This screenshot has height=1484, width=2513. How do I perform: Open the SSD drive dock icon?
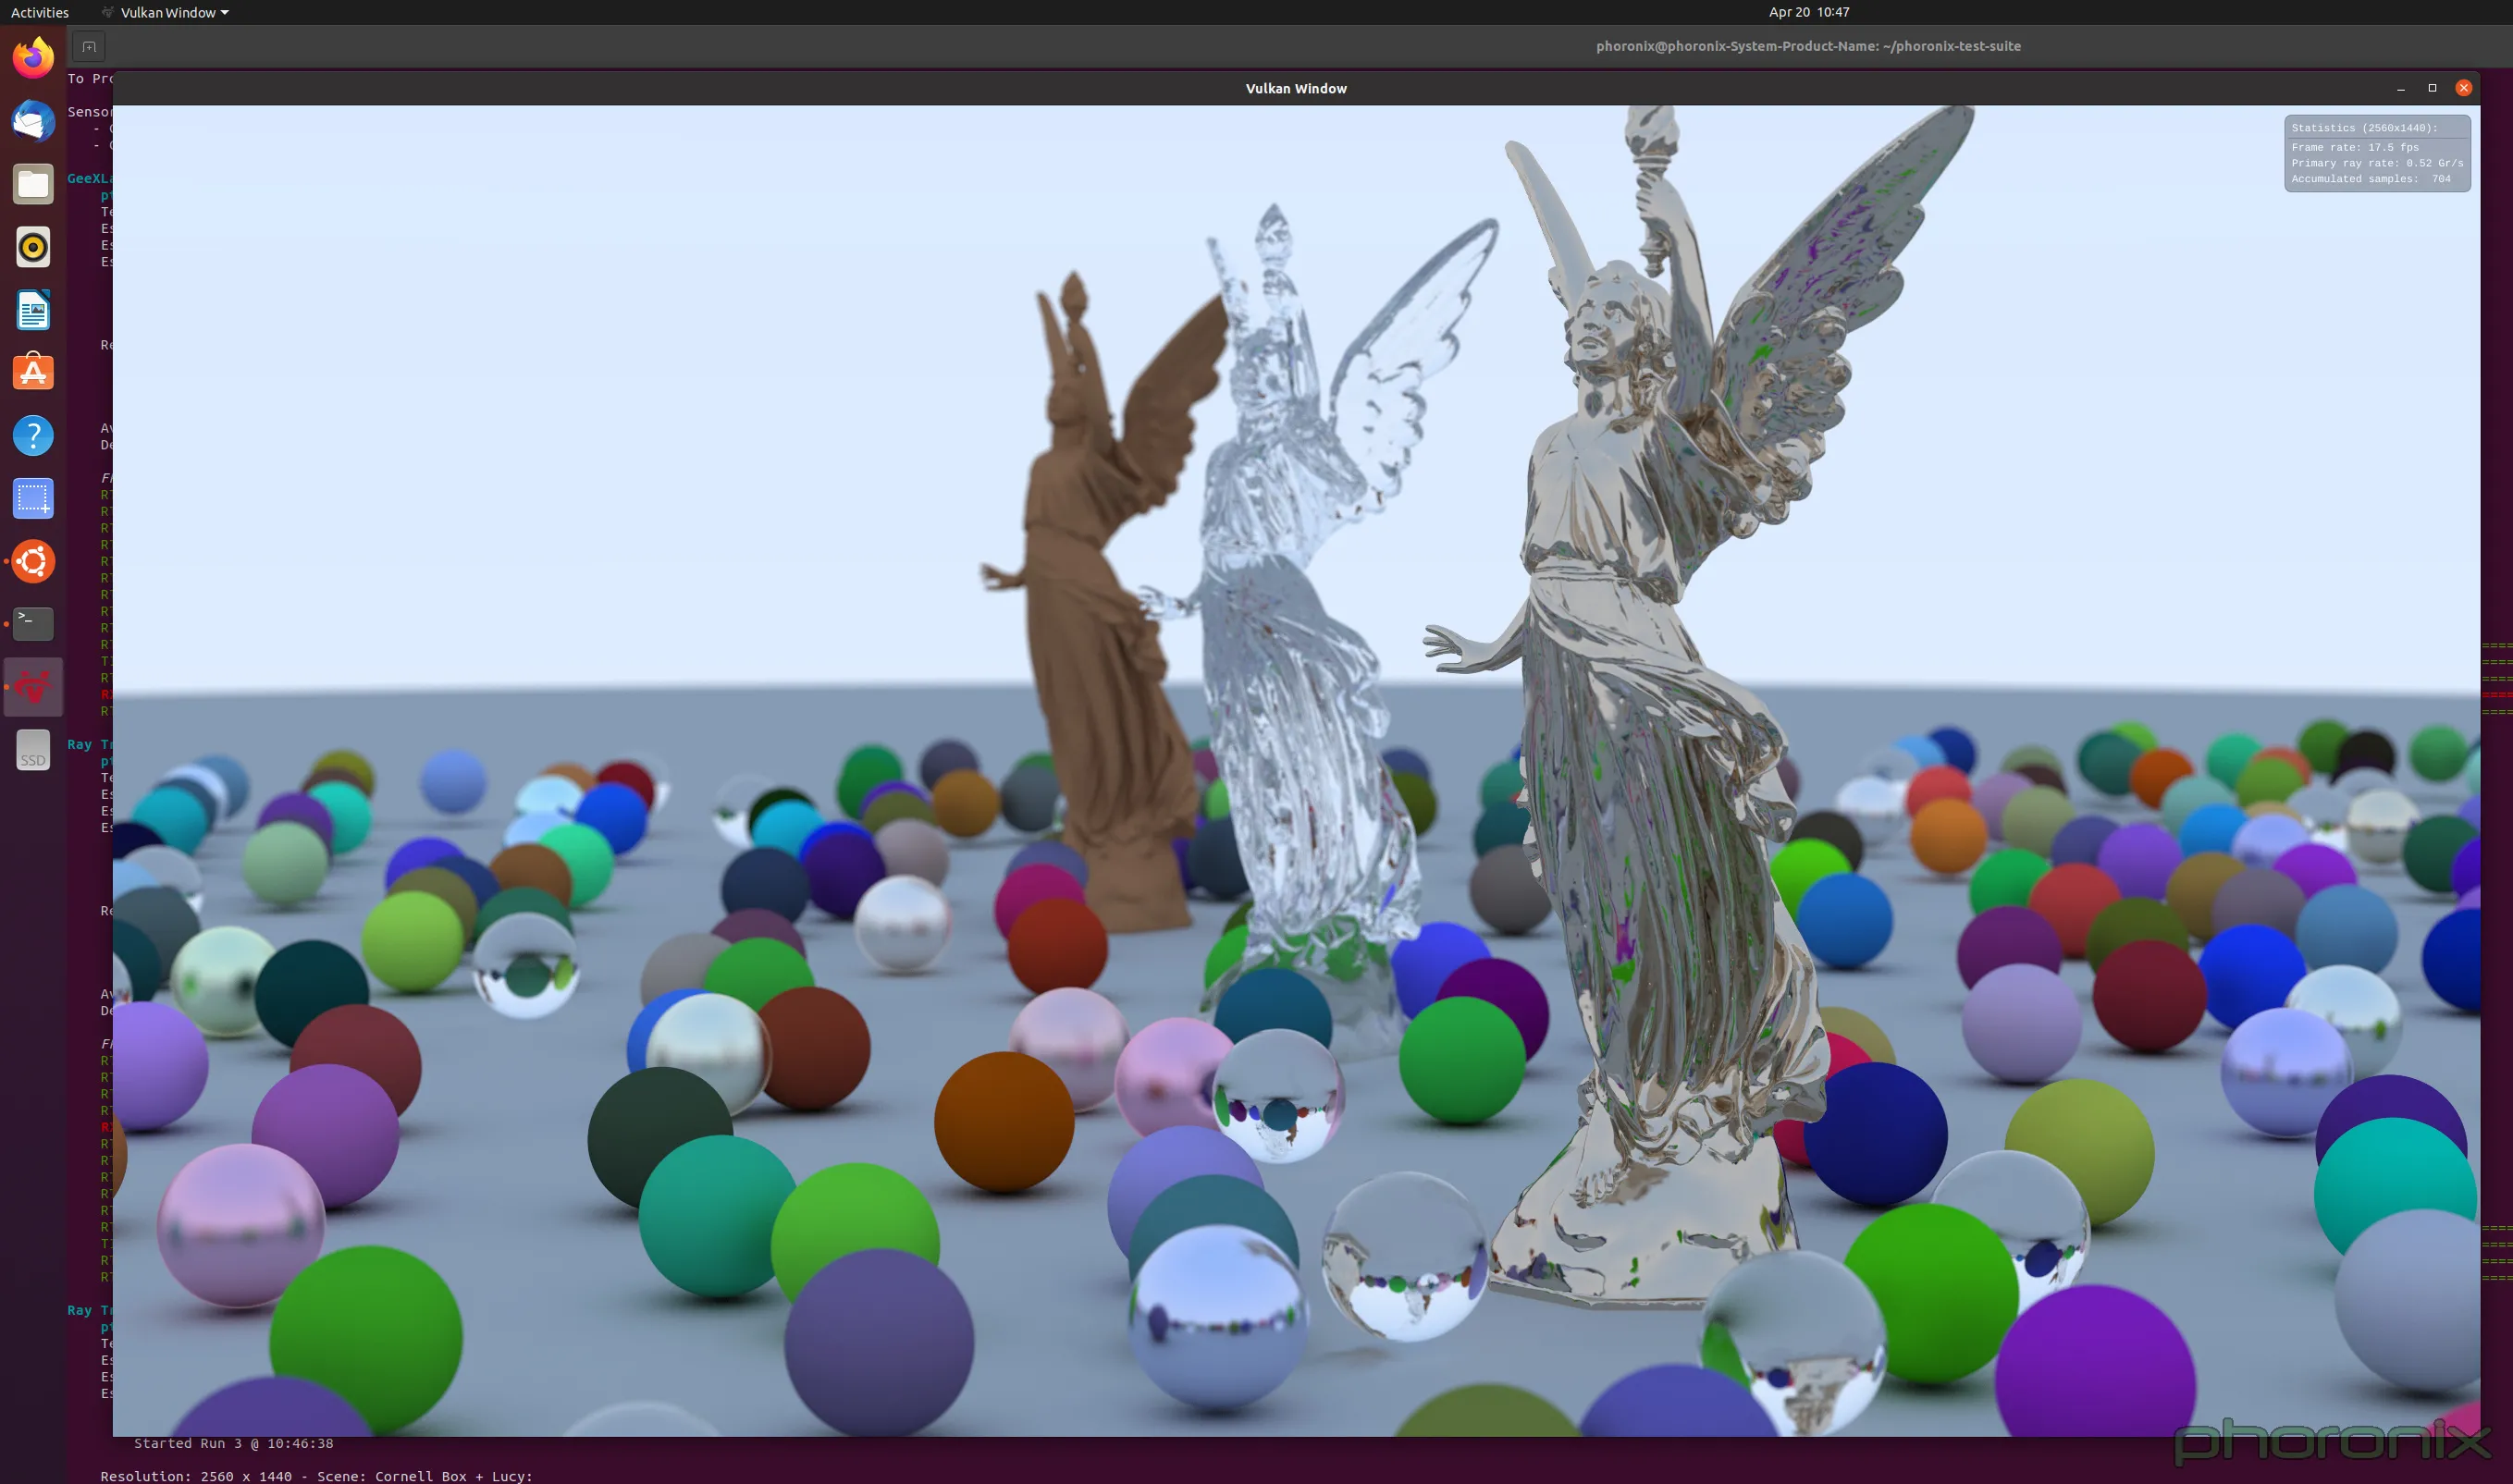click(x=33, y=750)
